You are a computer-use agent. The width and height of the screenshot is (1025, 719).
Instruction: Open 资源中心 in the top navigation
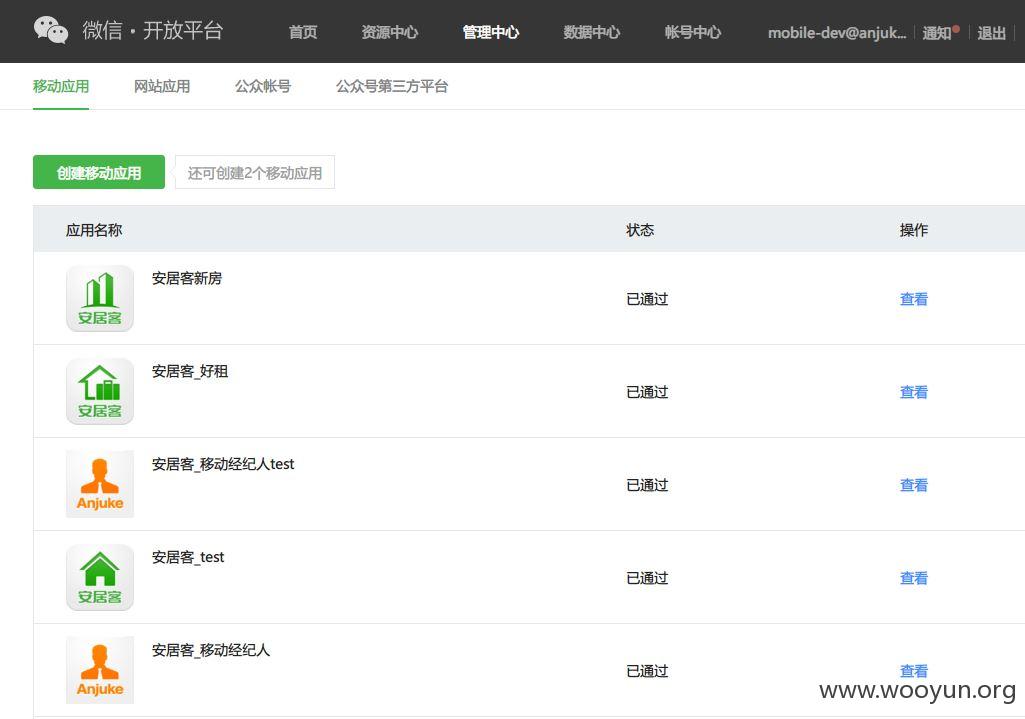click(390, 32)
